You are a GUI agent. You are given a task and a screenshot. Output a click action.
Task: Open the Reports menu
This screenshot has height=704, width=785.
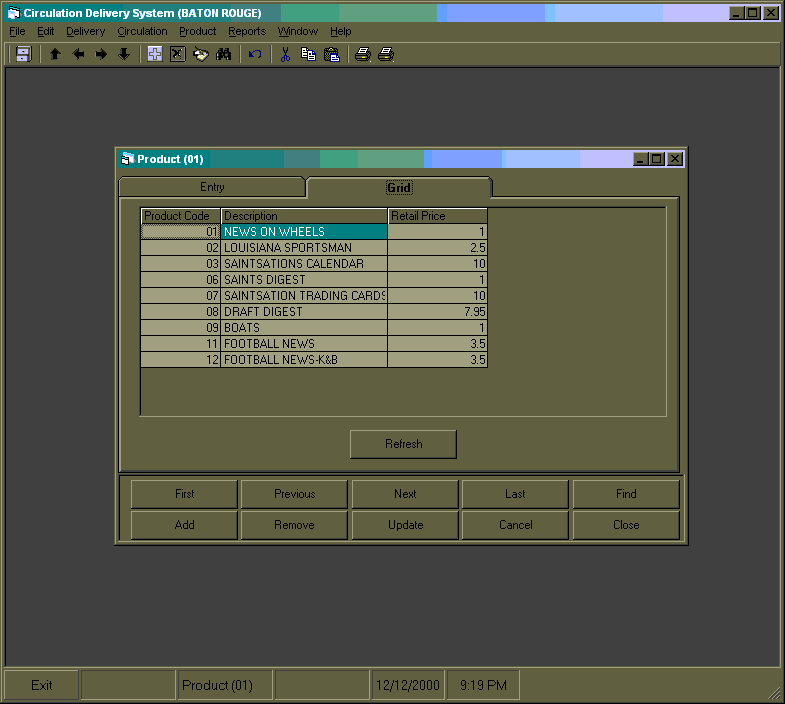(246, 31)
